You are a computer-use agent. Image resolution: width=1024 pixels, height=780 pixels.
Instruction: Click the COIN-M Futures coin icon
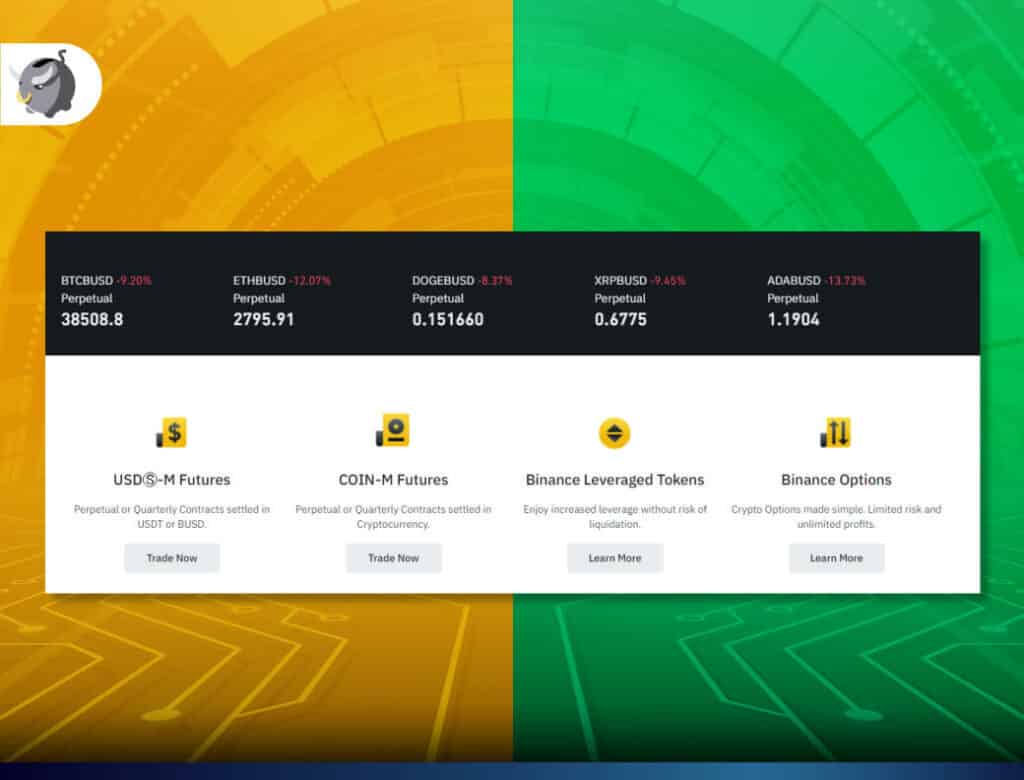392,431
